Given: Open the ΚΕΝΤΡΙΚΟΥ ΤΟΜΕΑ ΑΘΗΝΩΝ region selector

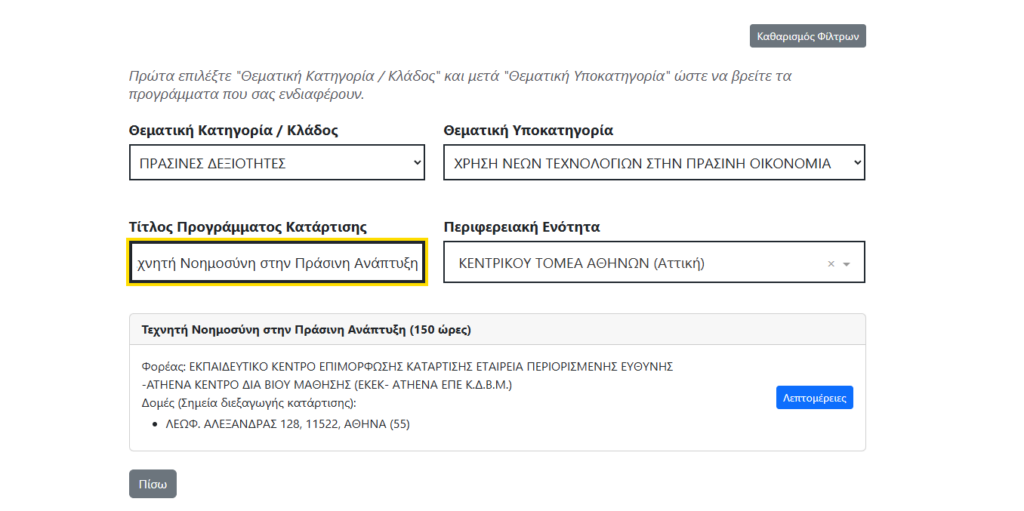Looking at the screenshot, I should [x=630, y=264].
